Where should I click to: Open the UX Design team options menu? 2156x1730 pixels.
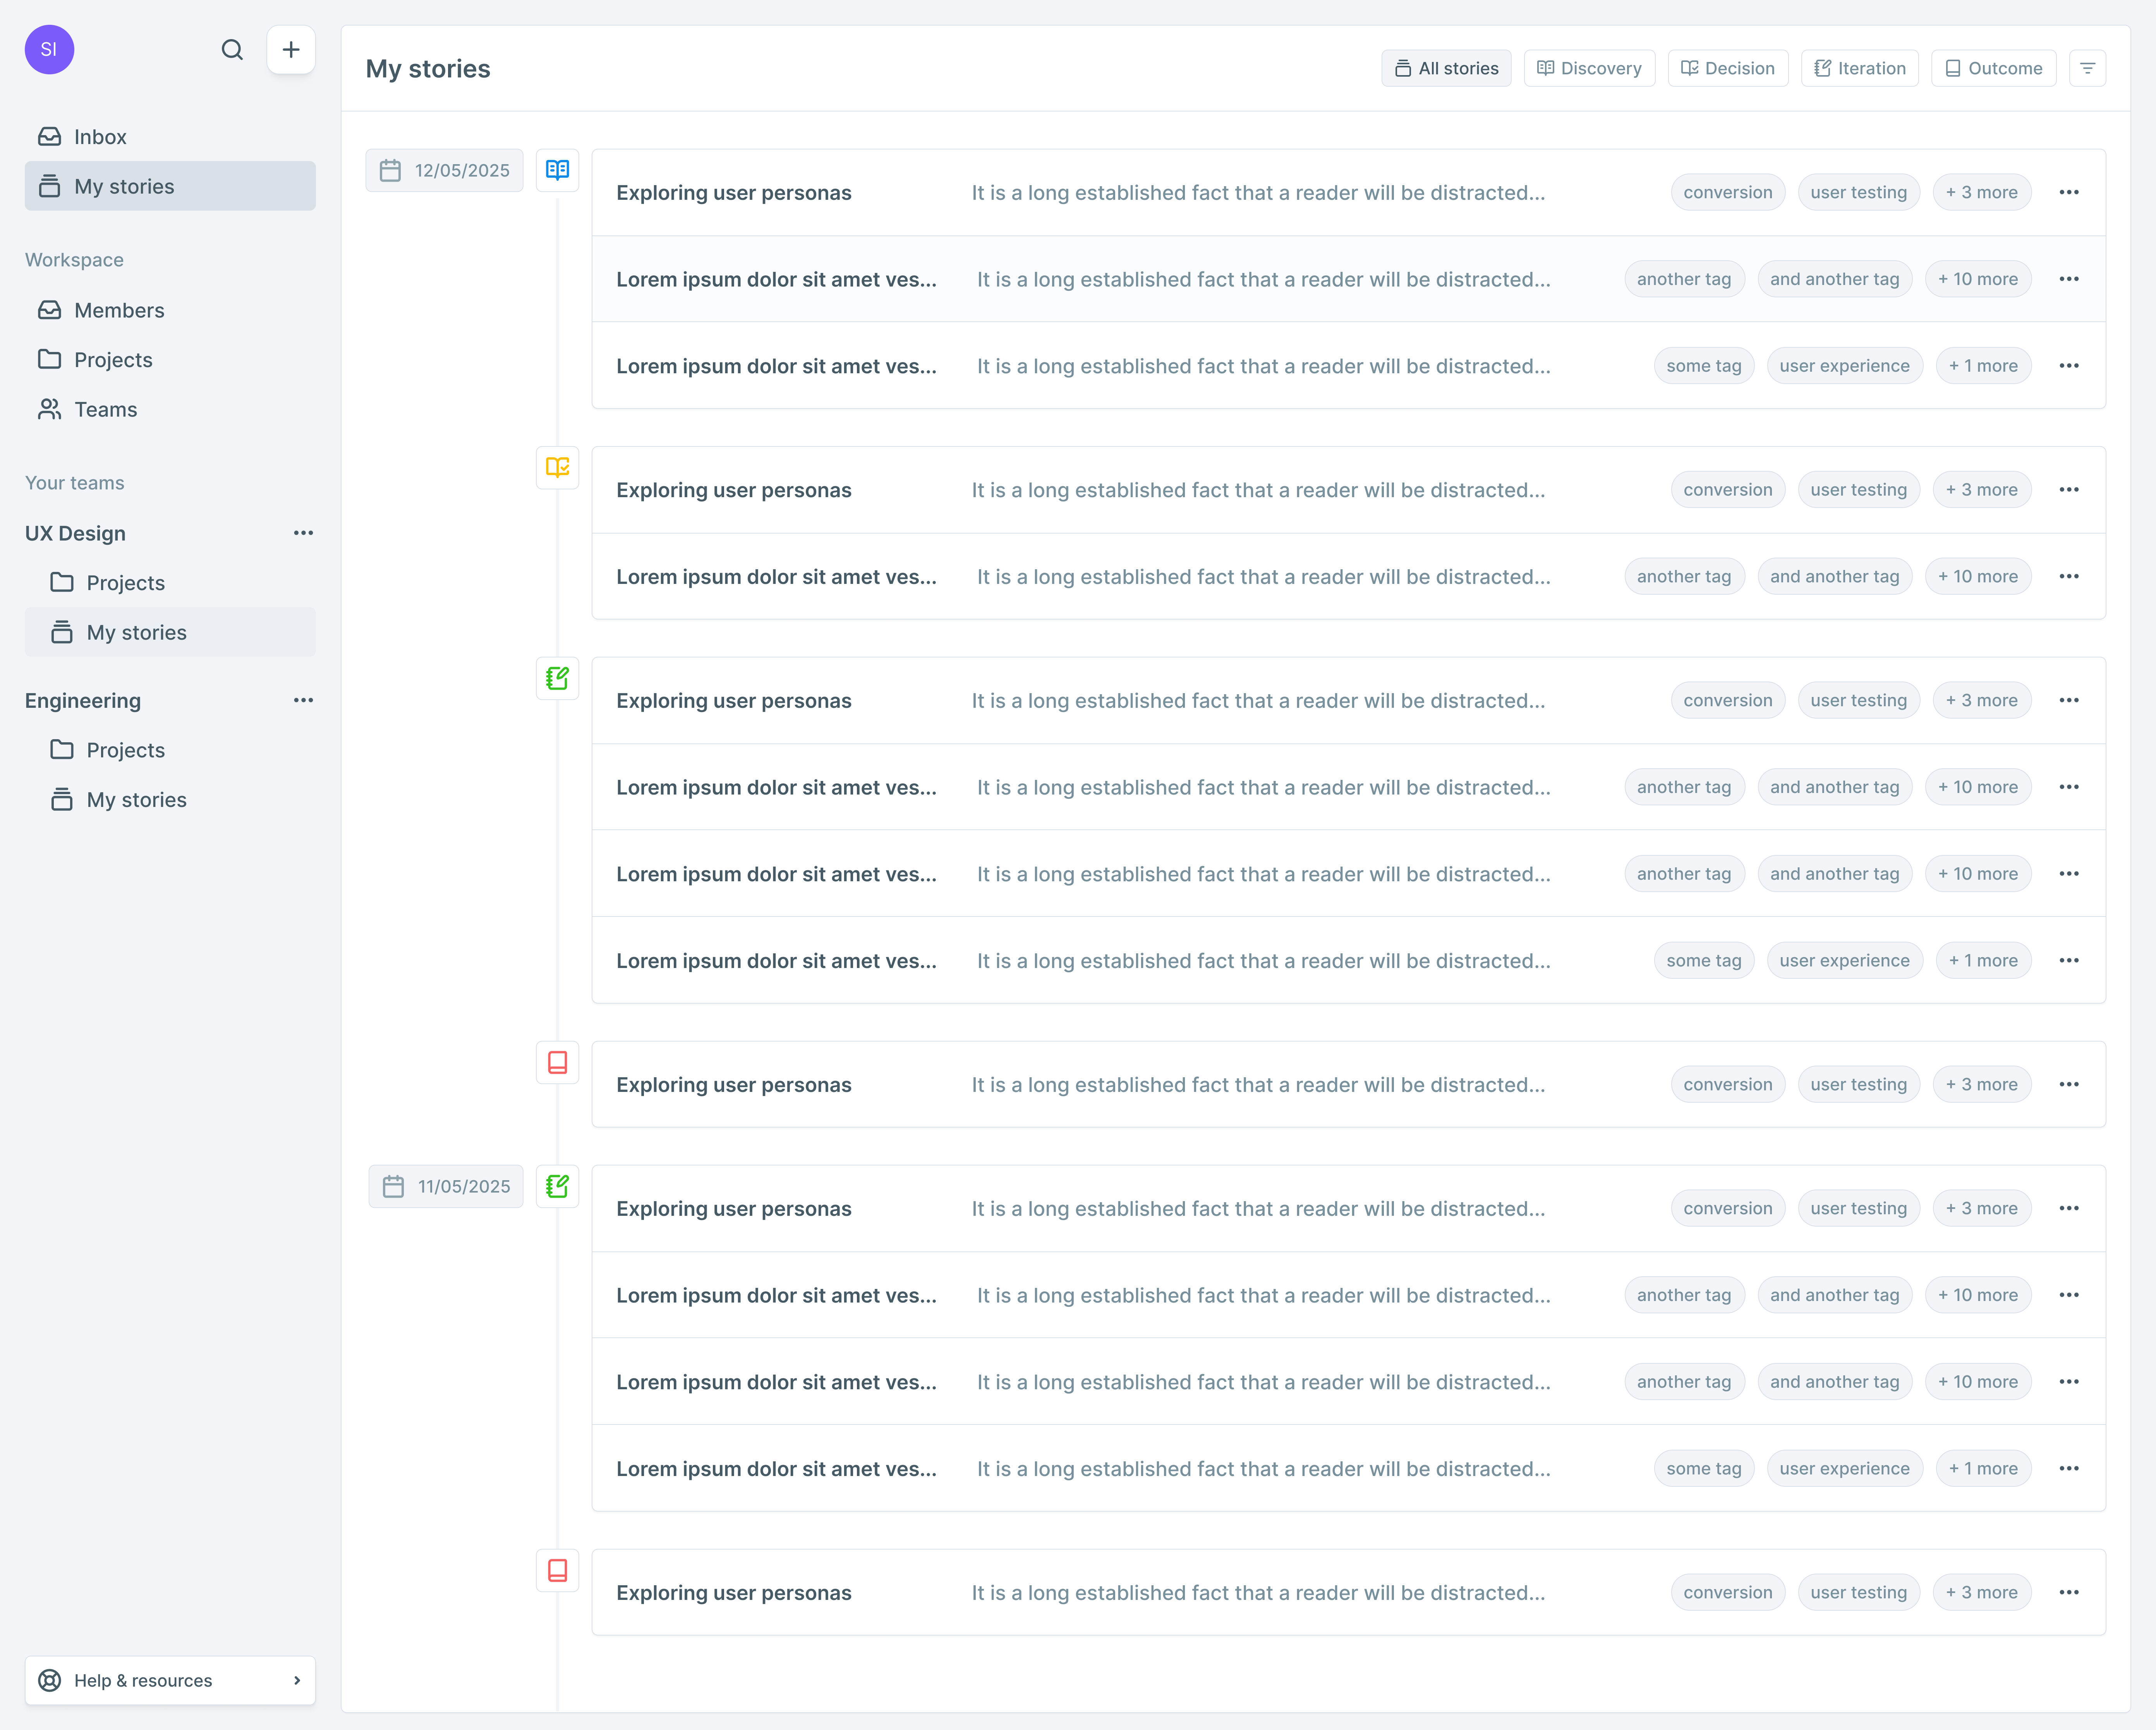point(303,533)
